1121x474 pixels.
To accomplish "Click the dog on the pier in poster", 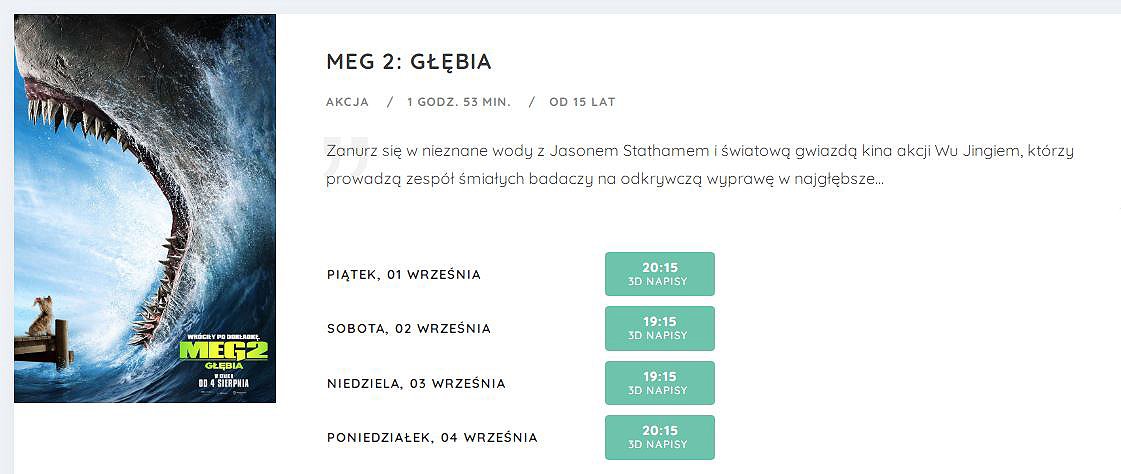I will (42, 315).
